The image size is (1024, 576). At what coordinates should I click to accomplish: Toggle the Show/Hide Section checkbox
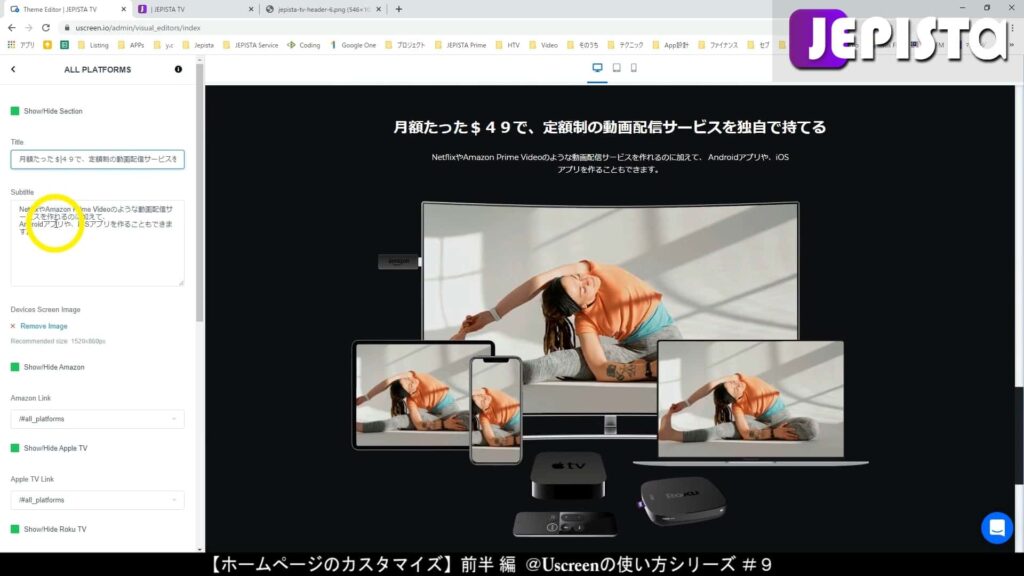point(15,111)
